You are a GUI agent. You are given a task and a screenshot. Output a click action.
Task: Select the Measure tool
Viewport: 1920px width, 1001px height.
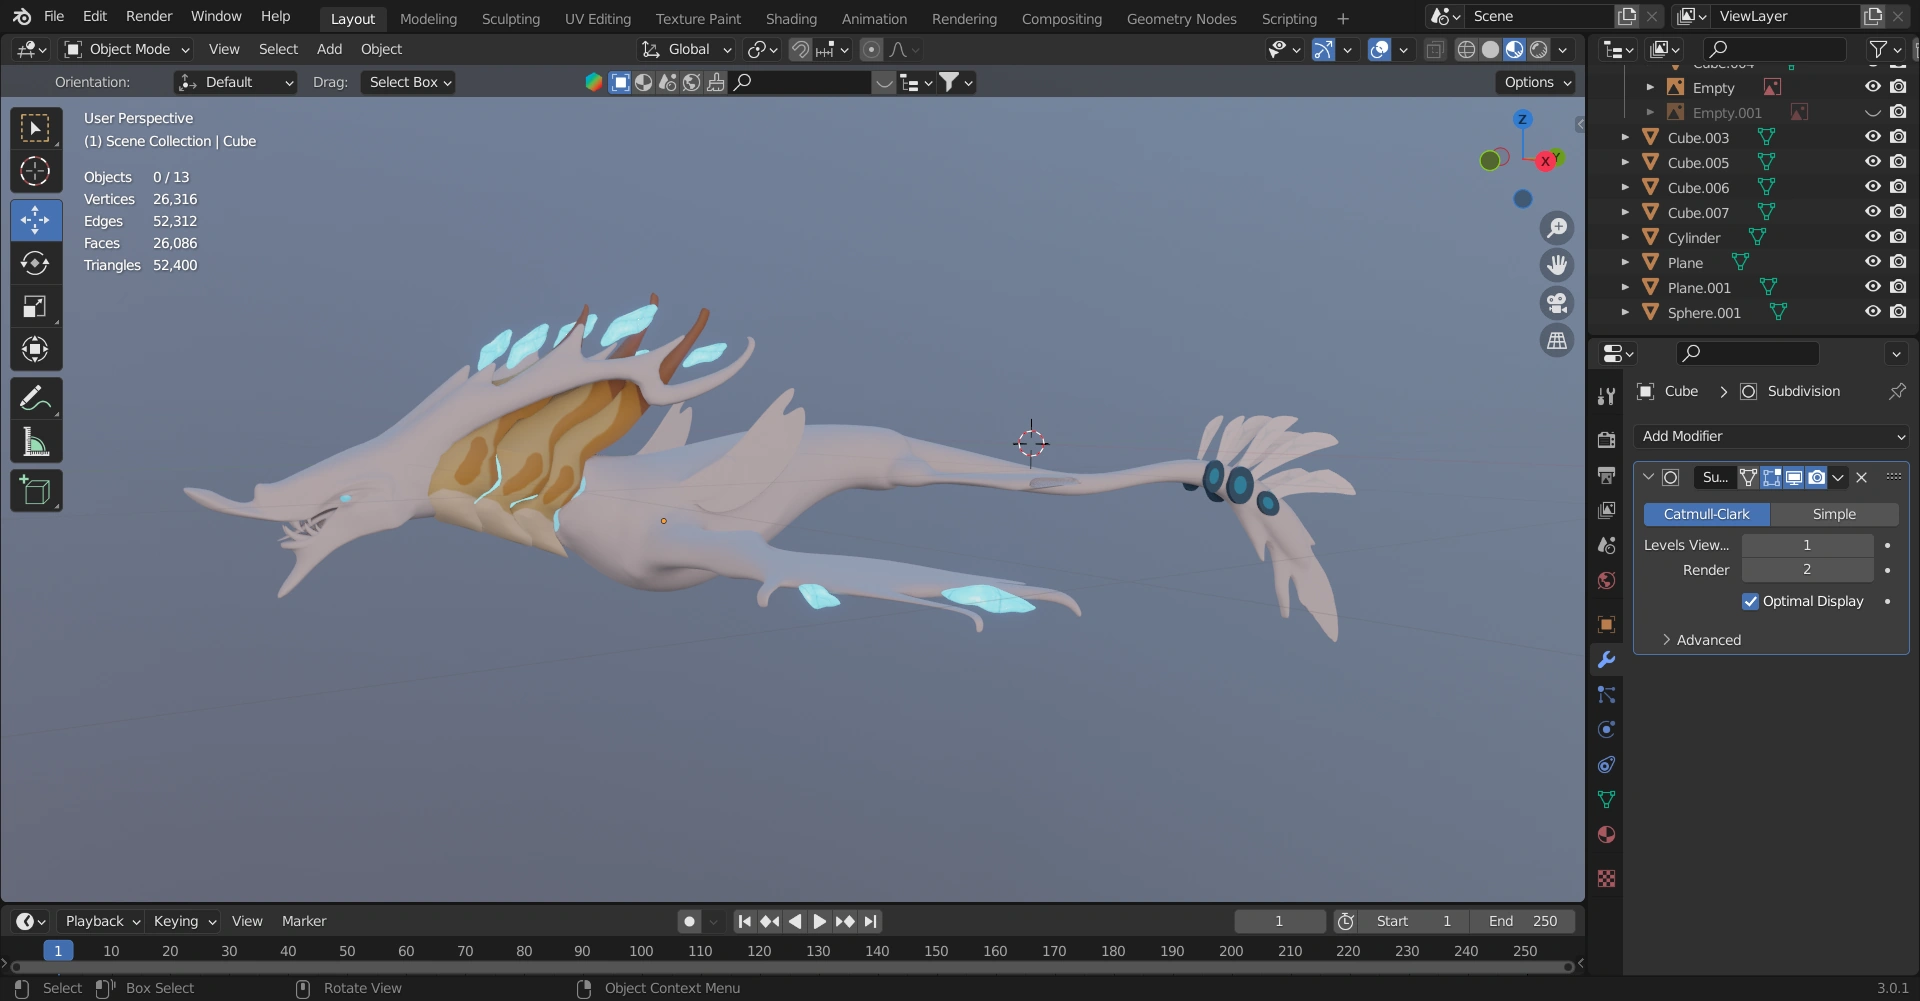pos(35,441)
